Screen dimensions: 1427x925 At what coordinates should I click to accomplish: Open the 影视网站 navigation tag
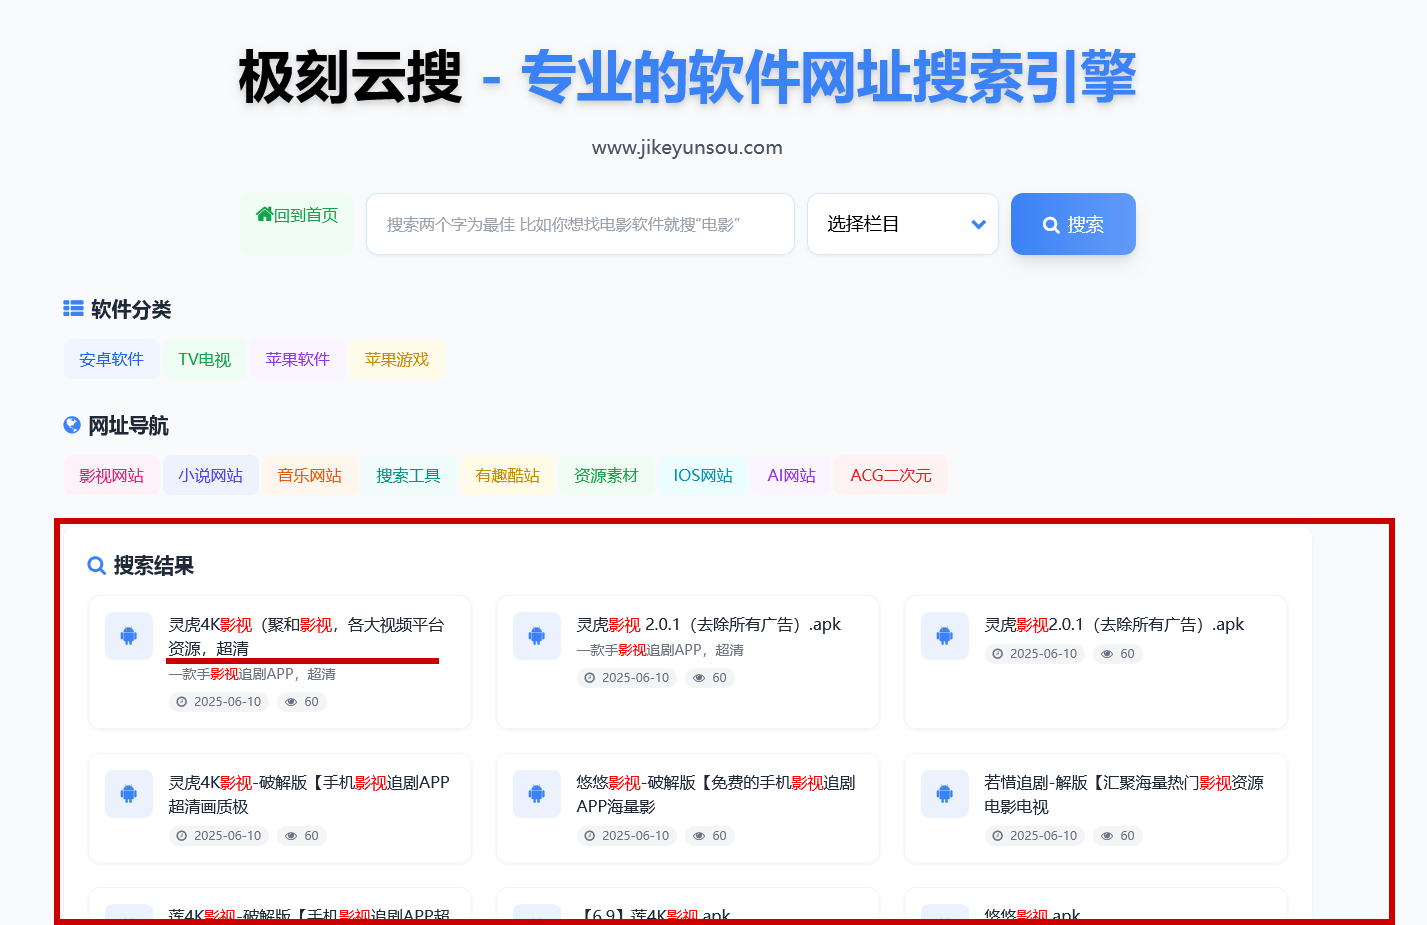(112, 475)
